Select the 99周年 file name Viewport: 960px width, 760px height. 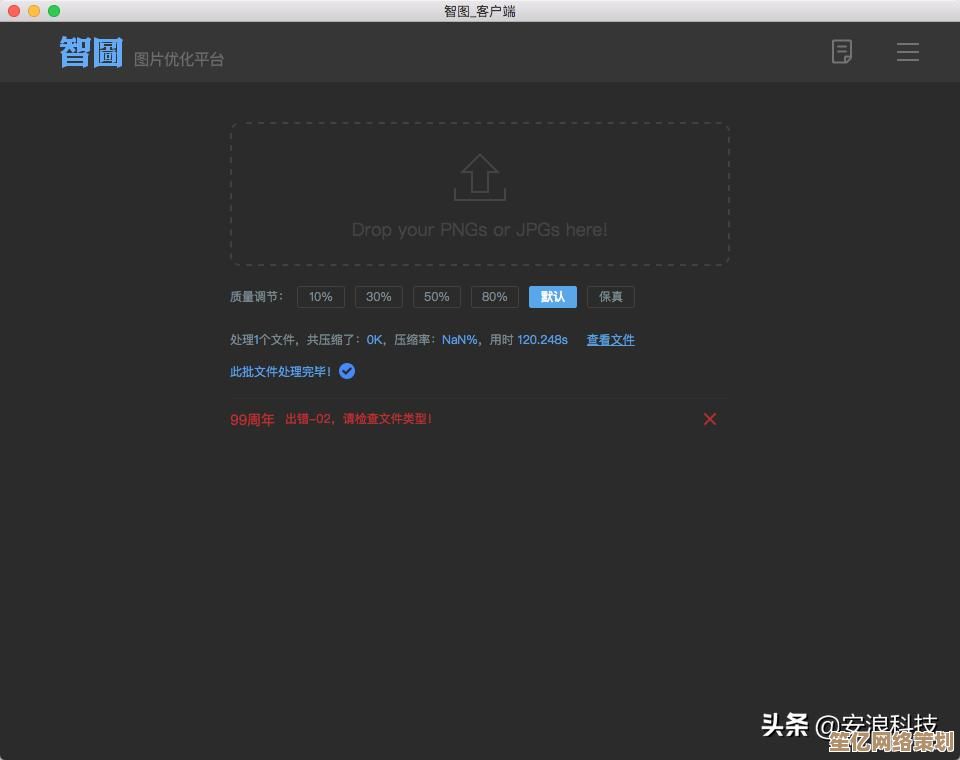tap(252, 420)
